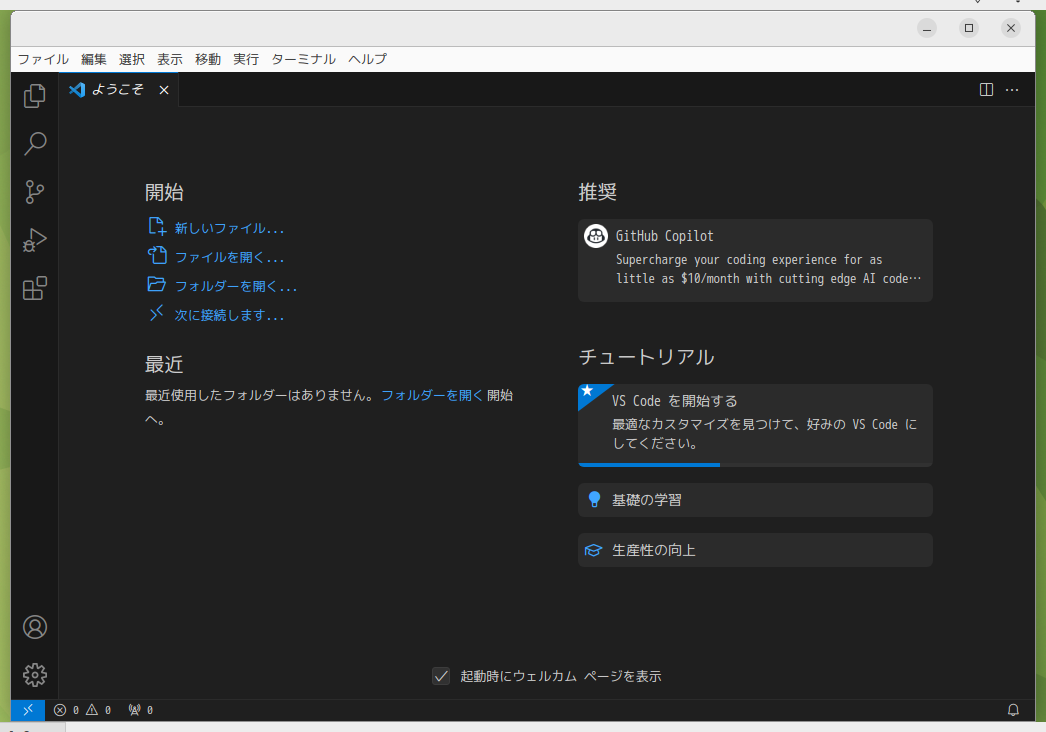Open the Explorer view in activity bar

pyautogui.click(x=35, y=96)
